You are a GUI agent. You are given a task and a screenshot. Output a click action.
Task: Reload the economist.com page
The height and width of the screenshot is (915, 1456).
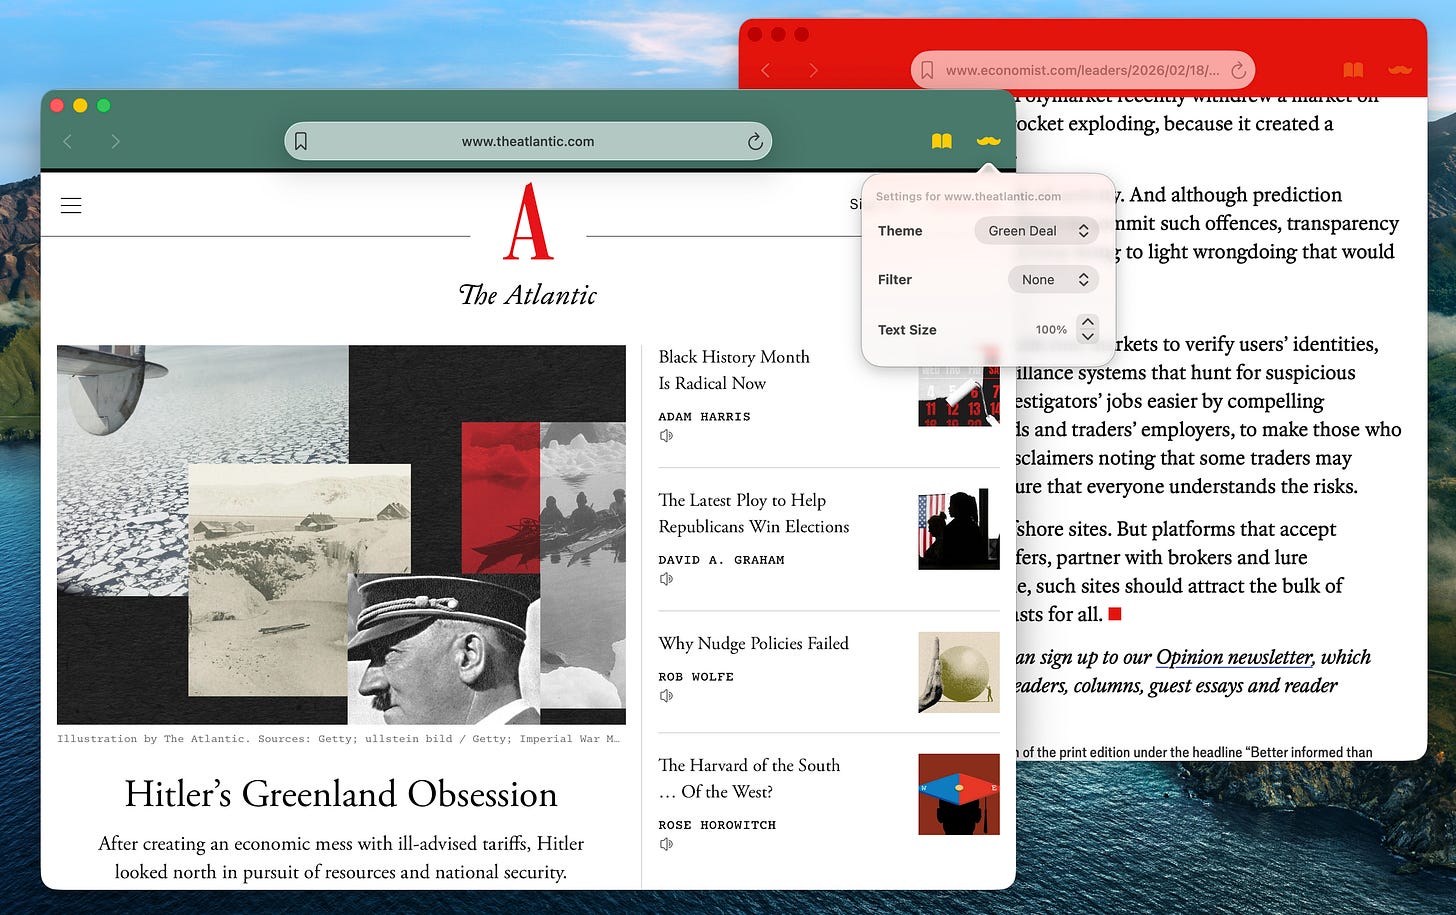(x=1238, y=70)
